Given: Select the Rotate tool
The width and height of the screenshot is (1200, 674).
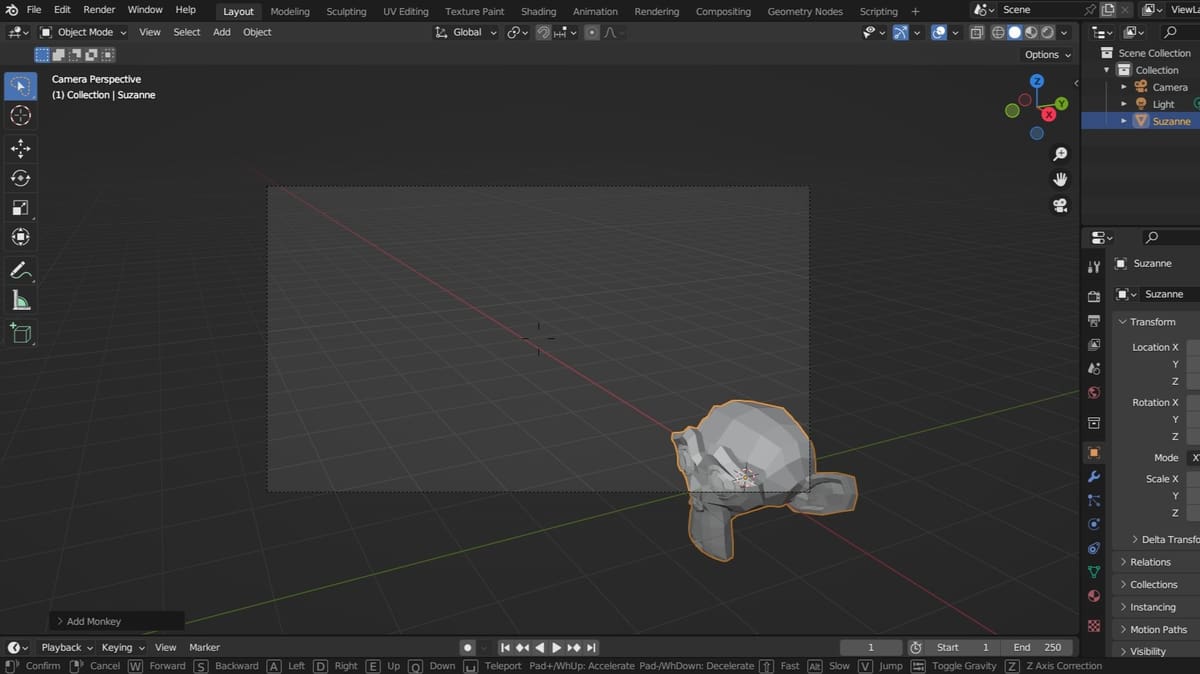Looking at the screenshot, I should click(x=20, y=178).
